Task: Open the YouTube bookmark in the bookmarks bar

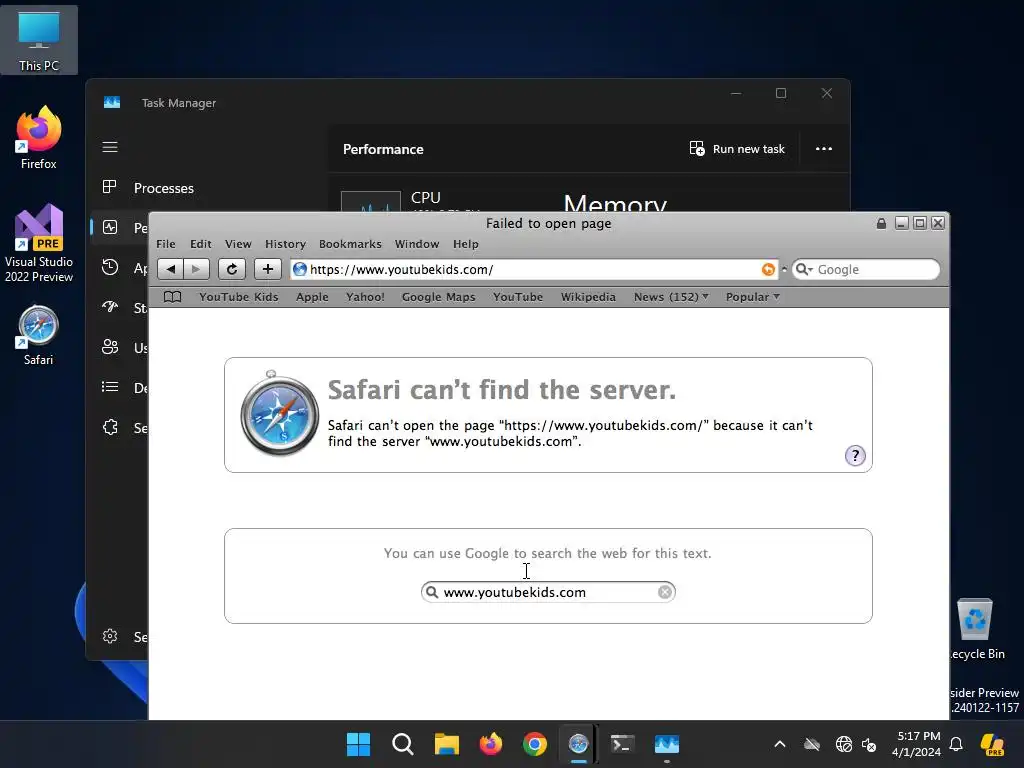Action: coord(518,296)
